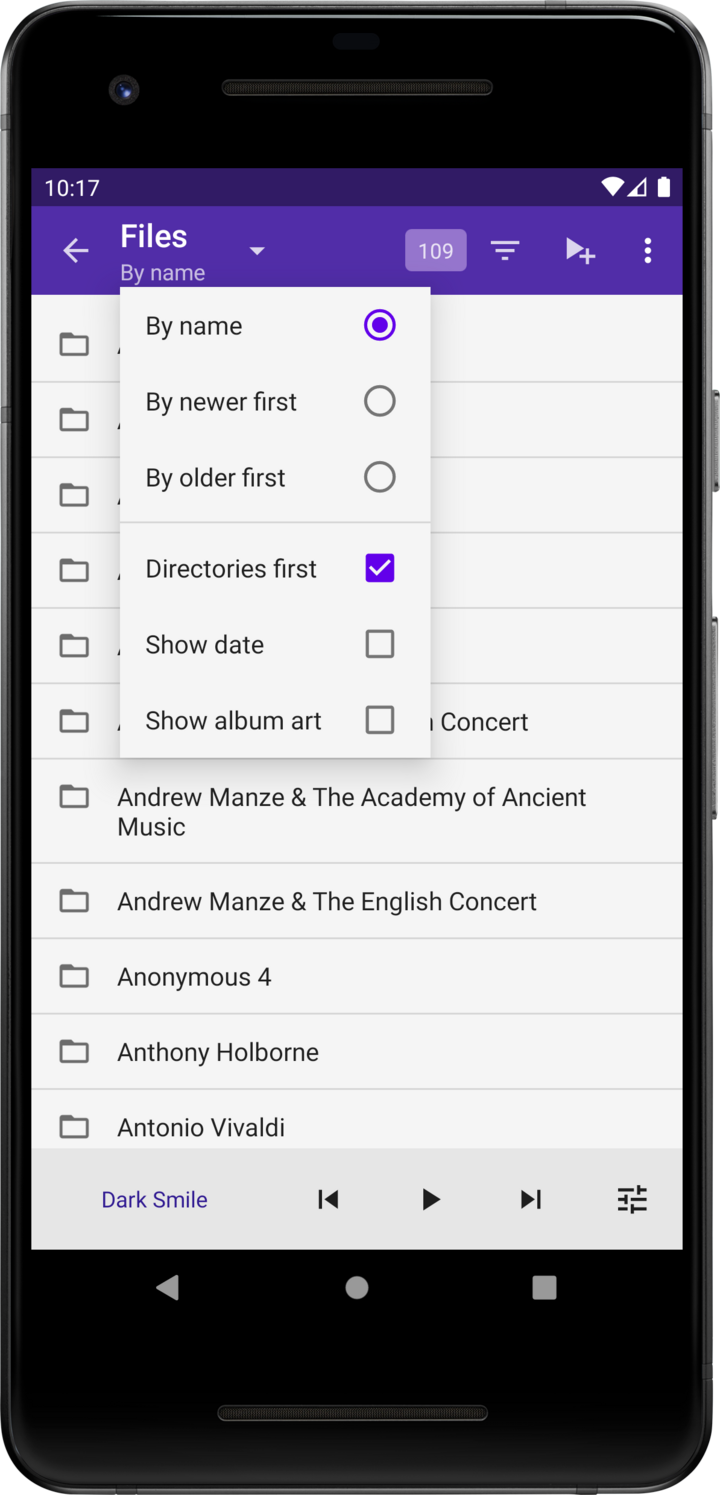
Task: Open the three-dot overflow menu
Action: pyautogui.click(x=648, y=251)
